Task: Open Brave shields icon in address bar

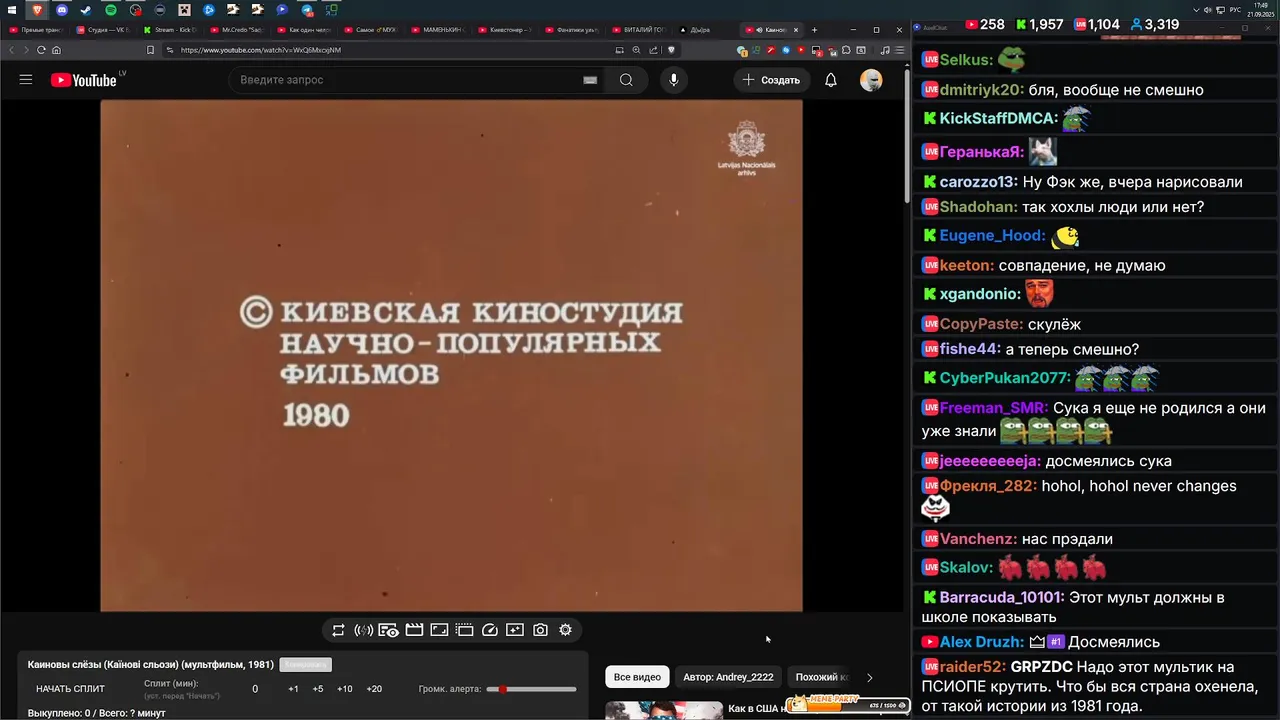Action: pos(671,50)
